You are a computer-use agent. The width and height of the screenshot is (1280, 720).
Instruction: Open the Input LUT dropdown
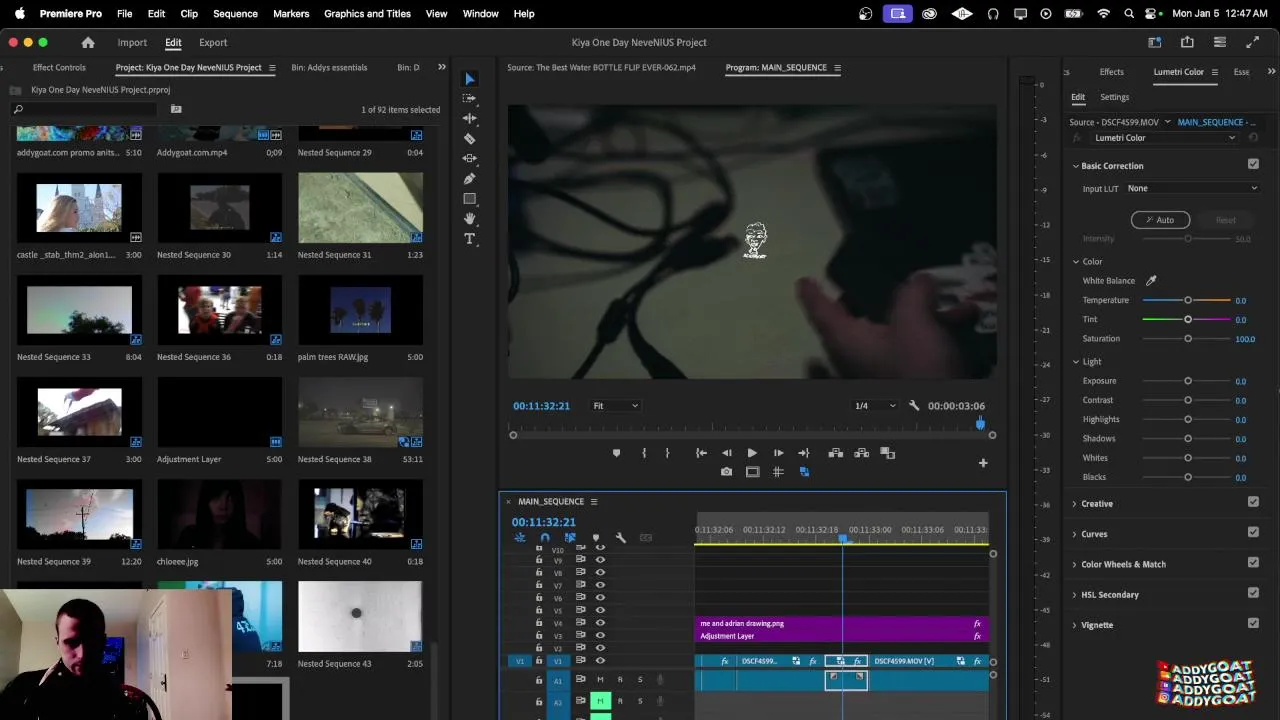[x=1191, y=188]
